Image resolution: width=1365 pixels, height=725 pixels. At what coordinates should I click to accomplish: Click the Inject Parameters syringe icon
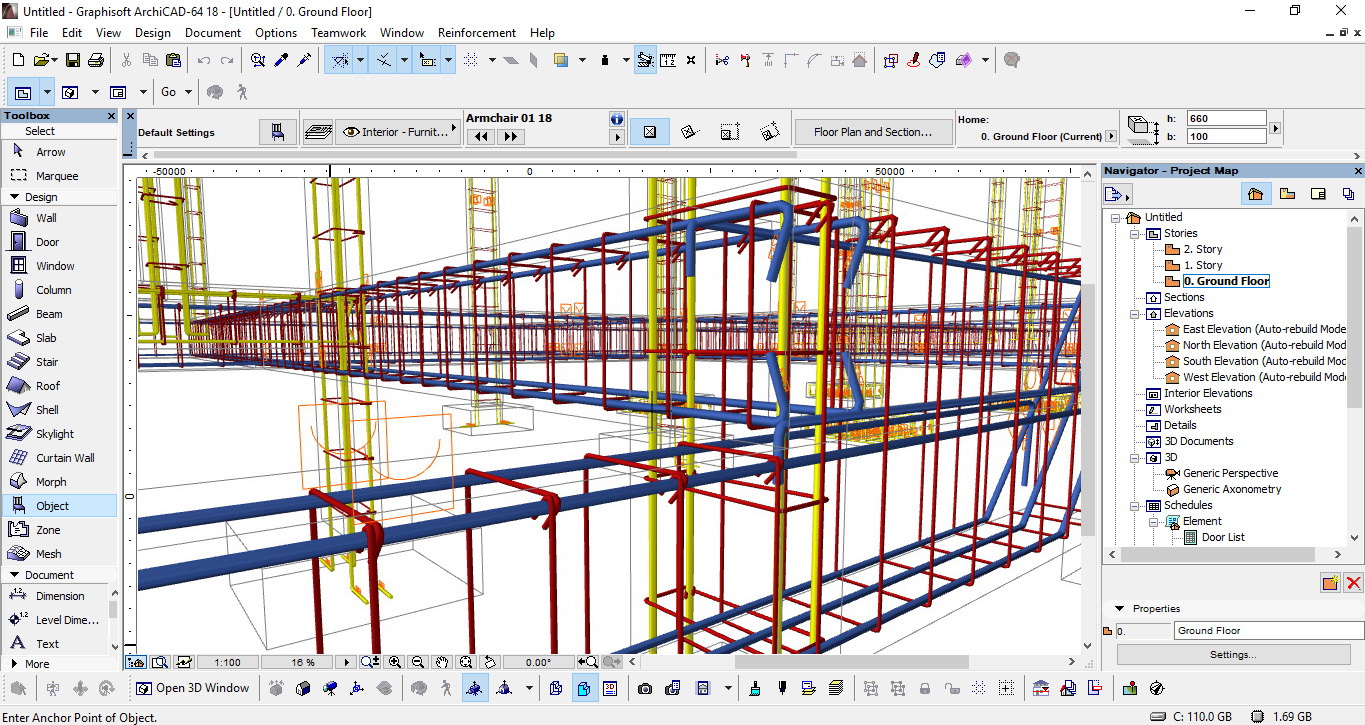coord(305,60)
